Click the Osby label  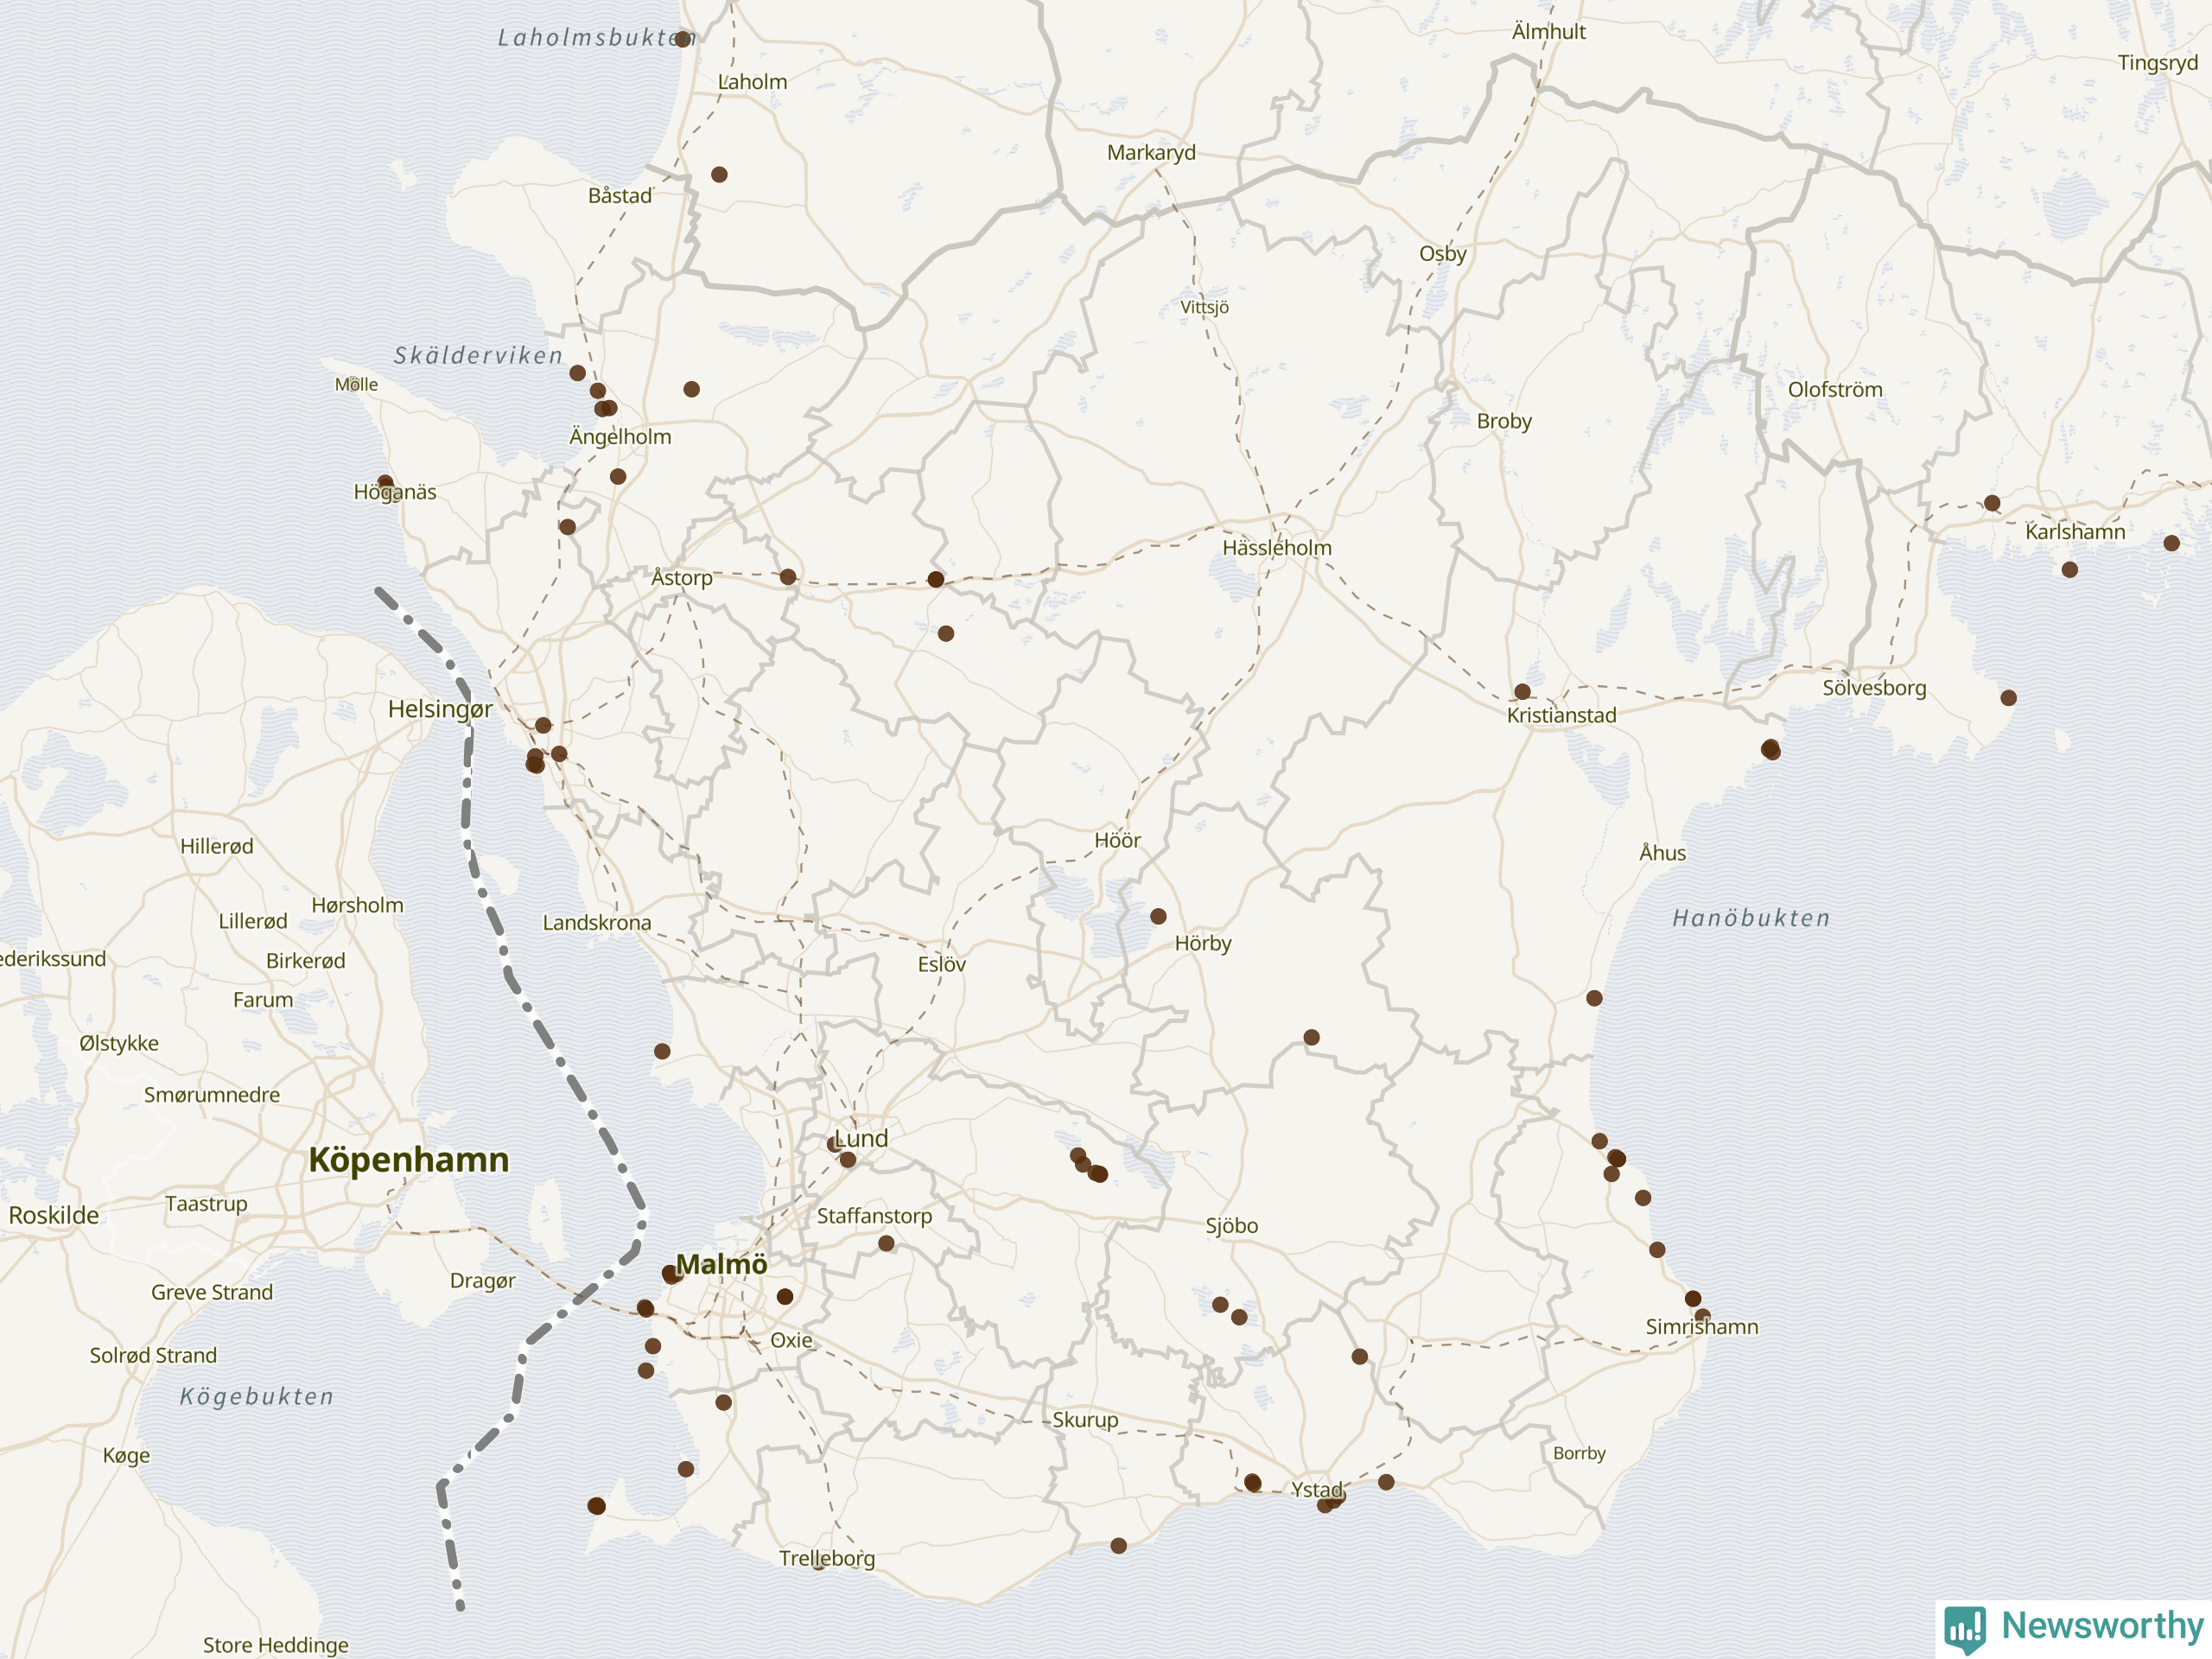coord(1443,254)
